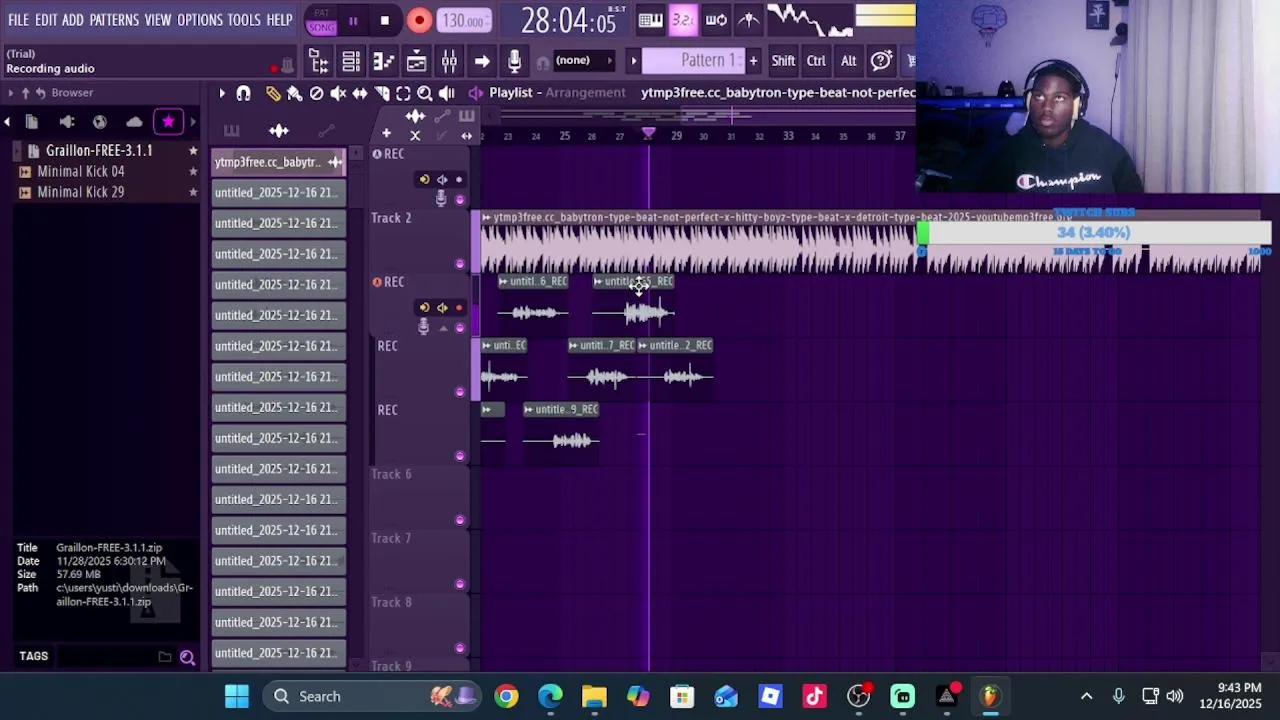The width and height of the screenshot is (1280, 720).
Task: Select the Paint brush tool
Action: 294,93
